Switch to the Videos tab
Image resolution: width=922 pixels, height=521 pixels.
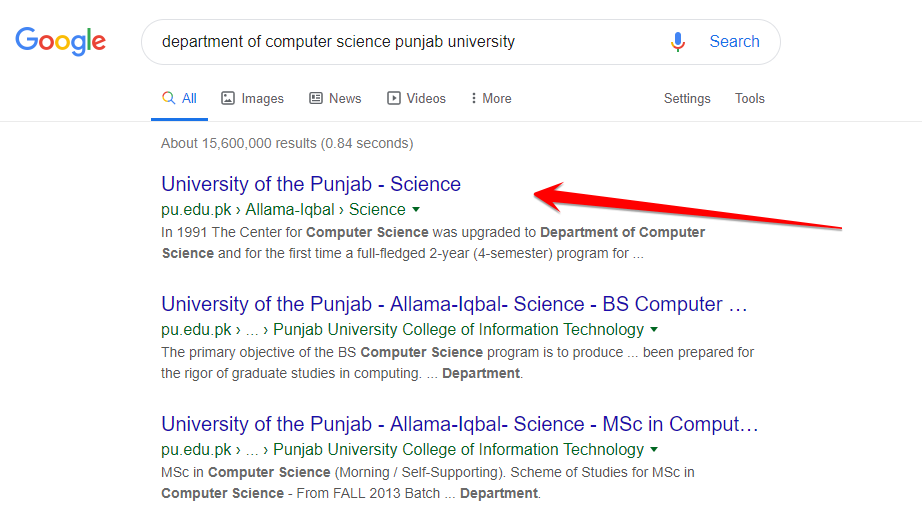(426, 98)
